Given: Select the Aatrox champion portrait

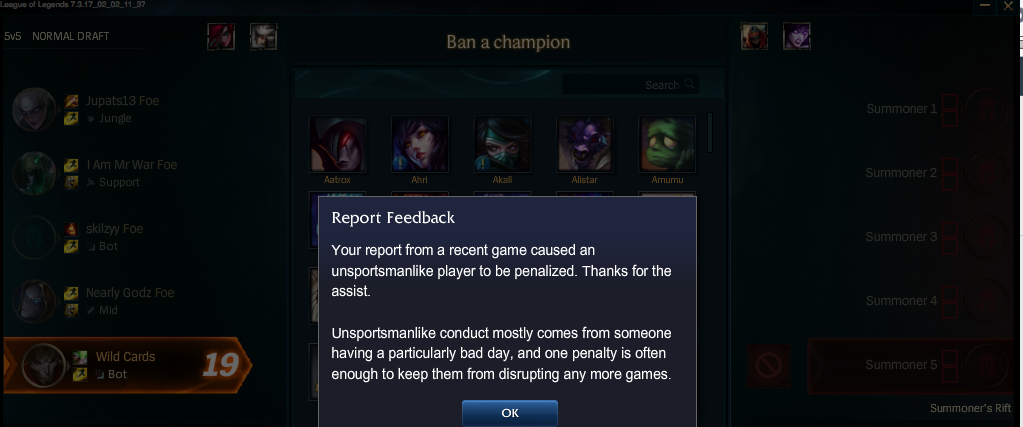Looking at the screenshot, I should [x=337, y=144].
